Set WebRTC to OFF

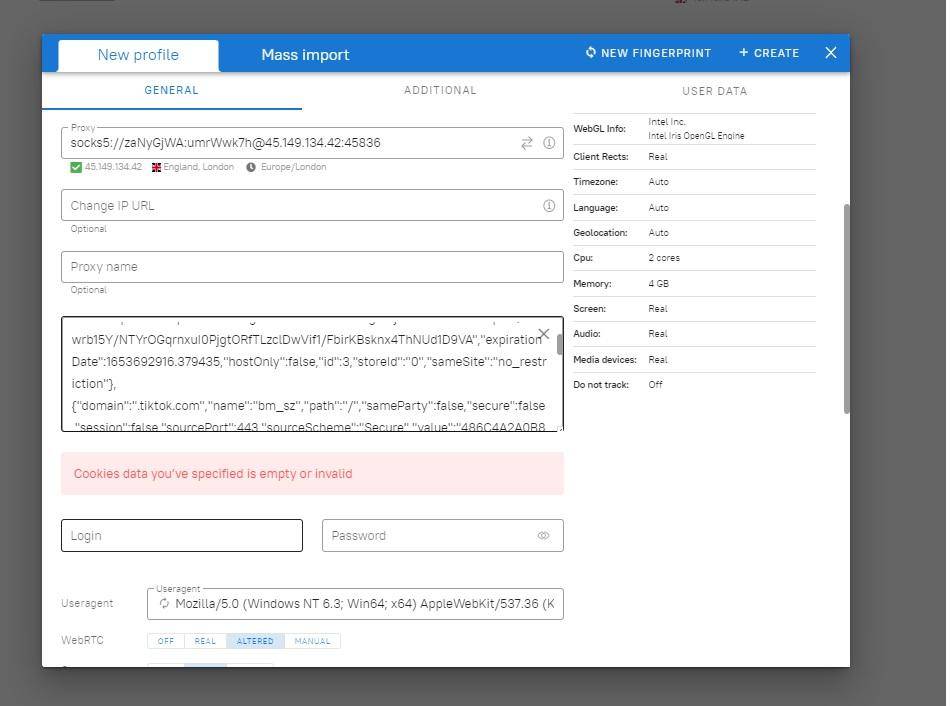(x=166, y=641)
